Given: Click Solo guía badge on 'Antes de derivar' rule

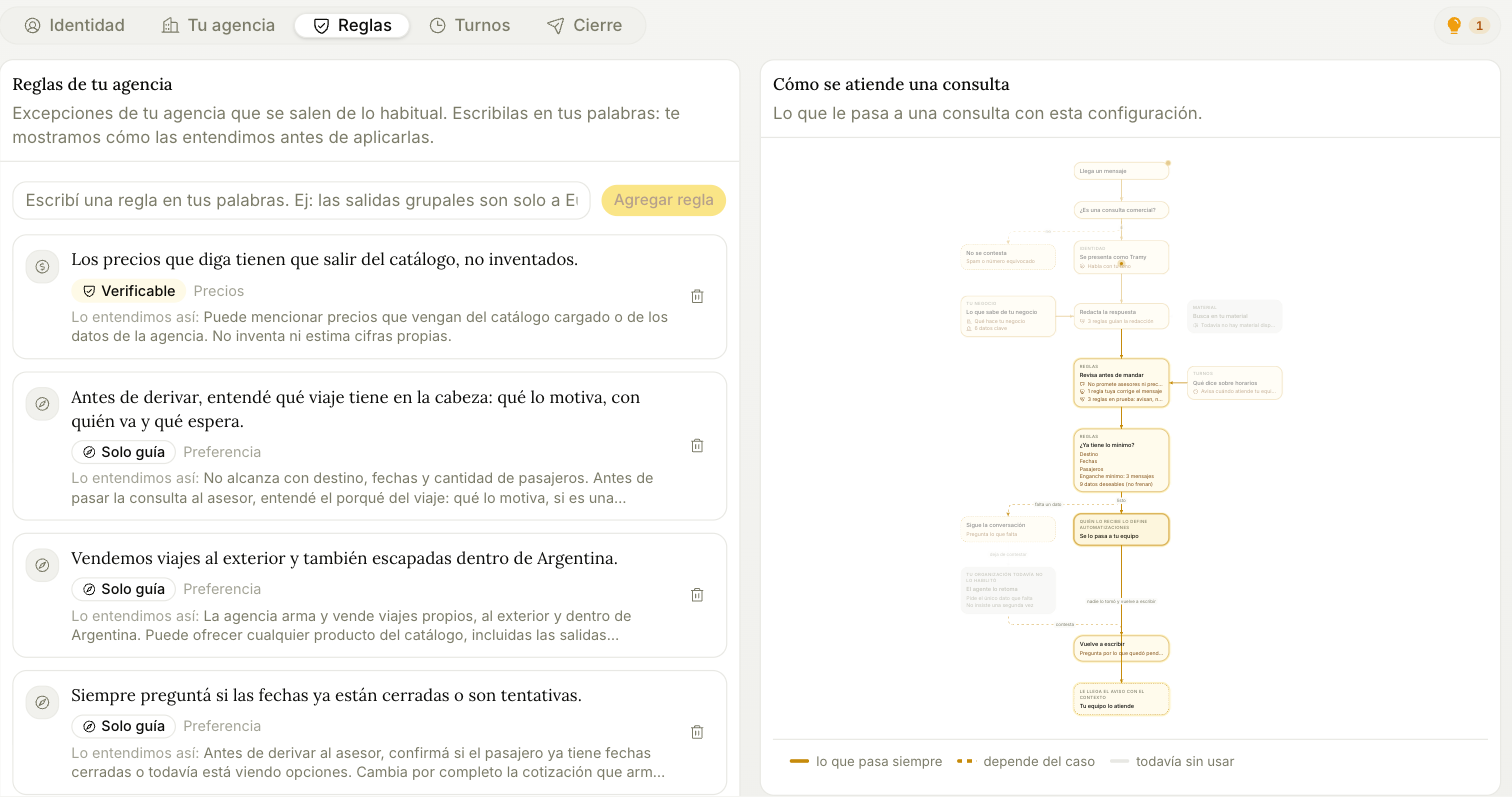Looking at the screenshot, I should pos(124,452).
